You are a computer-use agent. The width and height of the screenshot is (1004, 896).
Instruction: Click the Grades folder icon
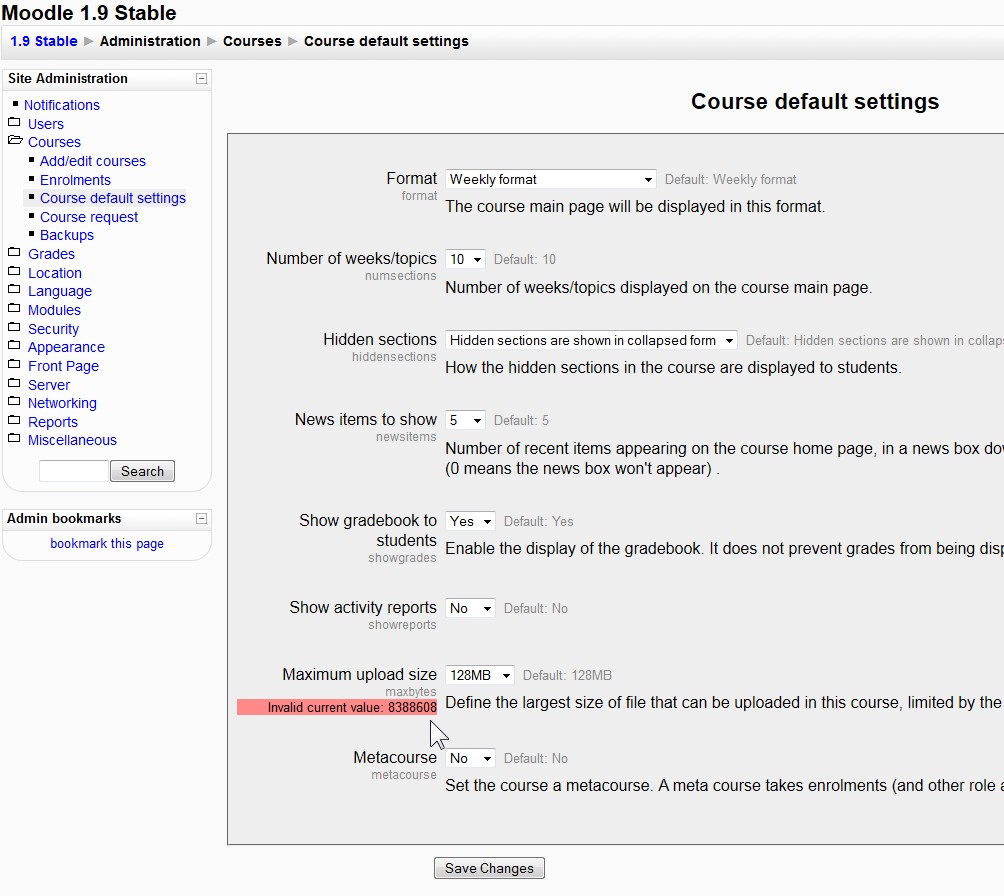(14, 252)
